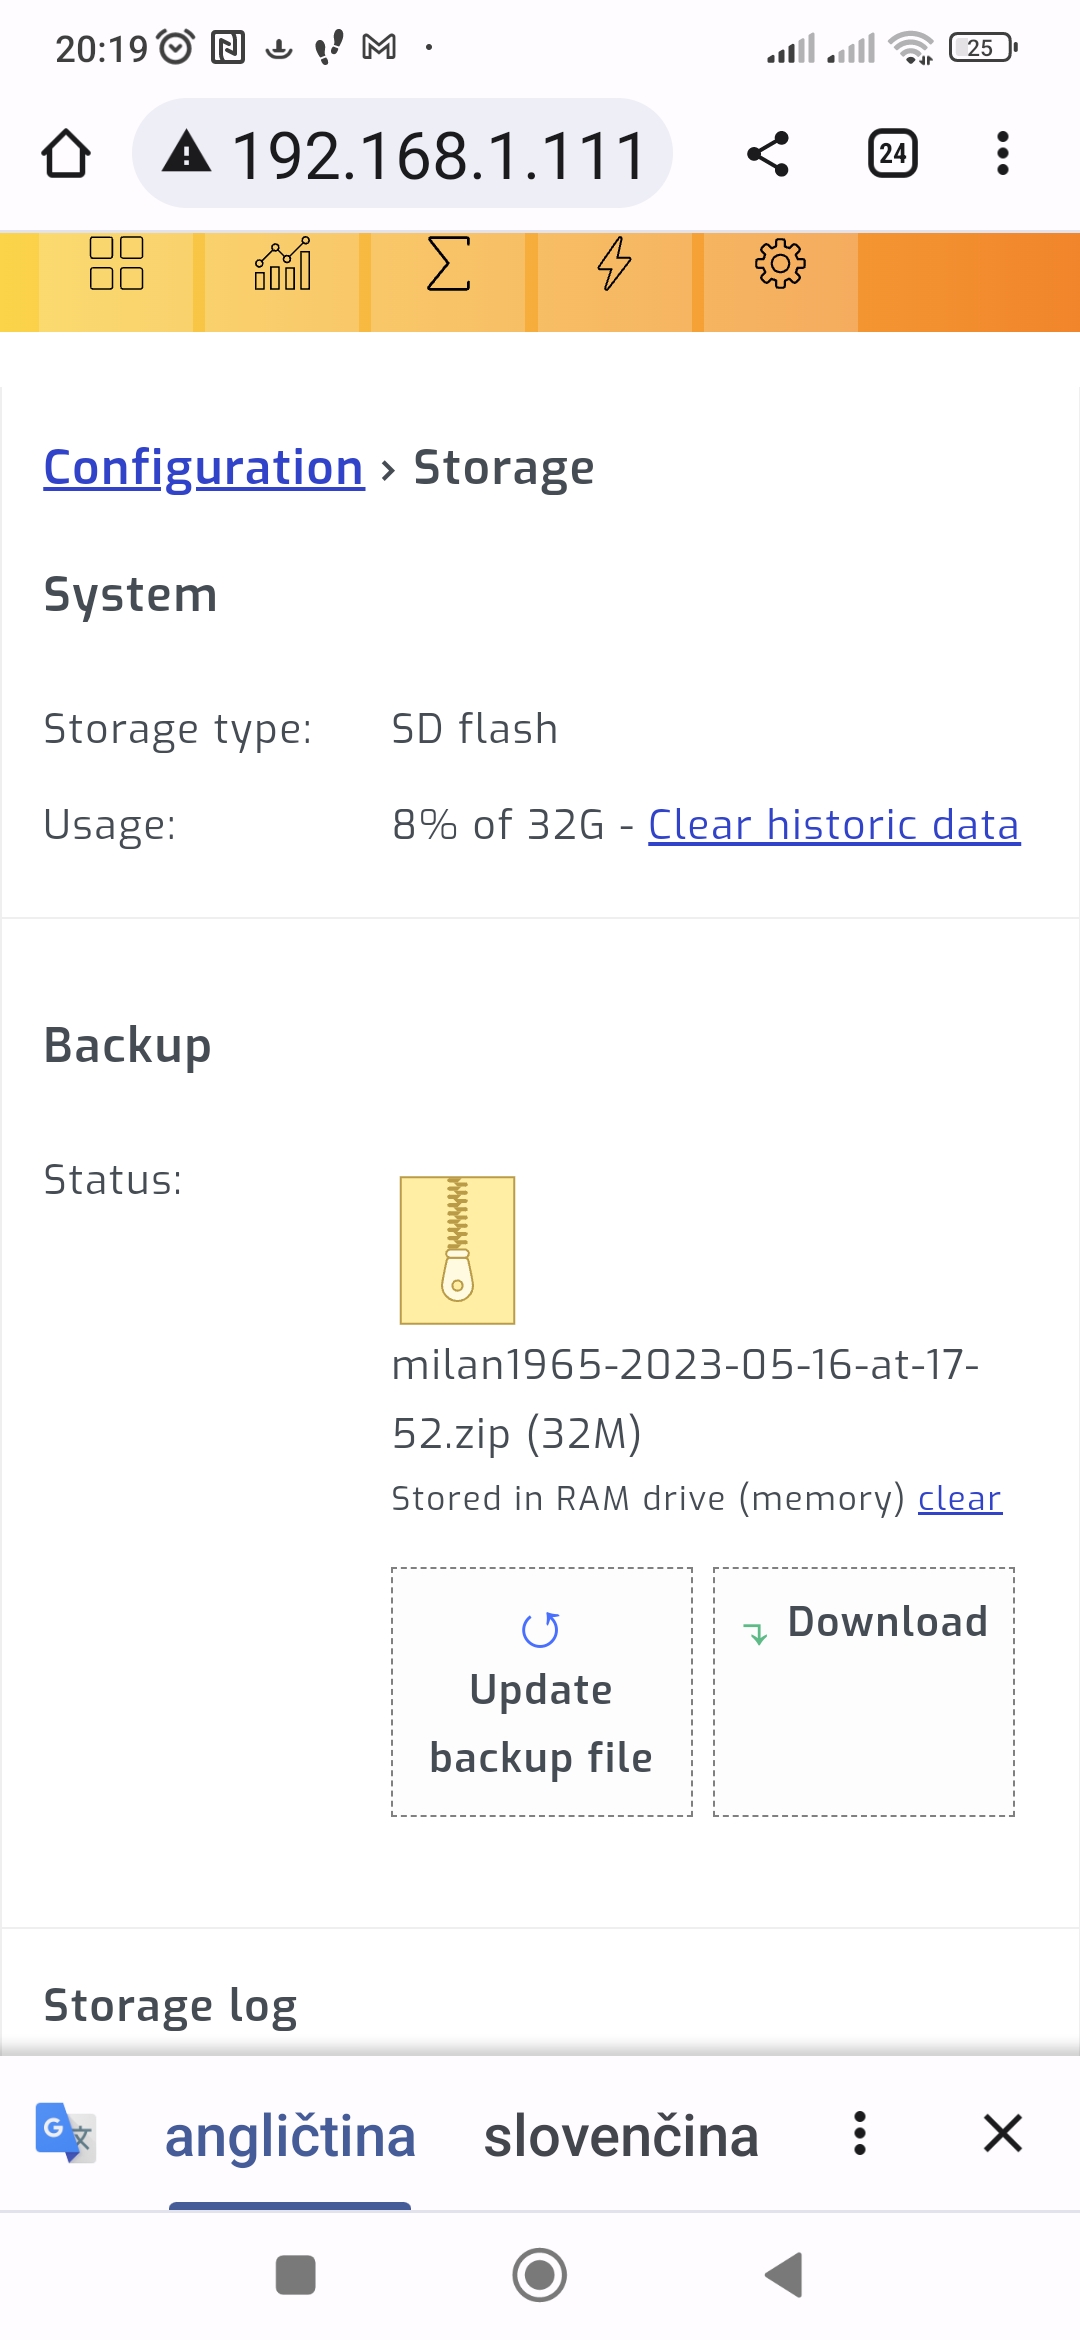Image resolution: width=1080 pixels, height=2340 pixels.
Task: Select the backup zip file thumbnail
Action: (457, 1250)
